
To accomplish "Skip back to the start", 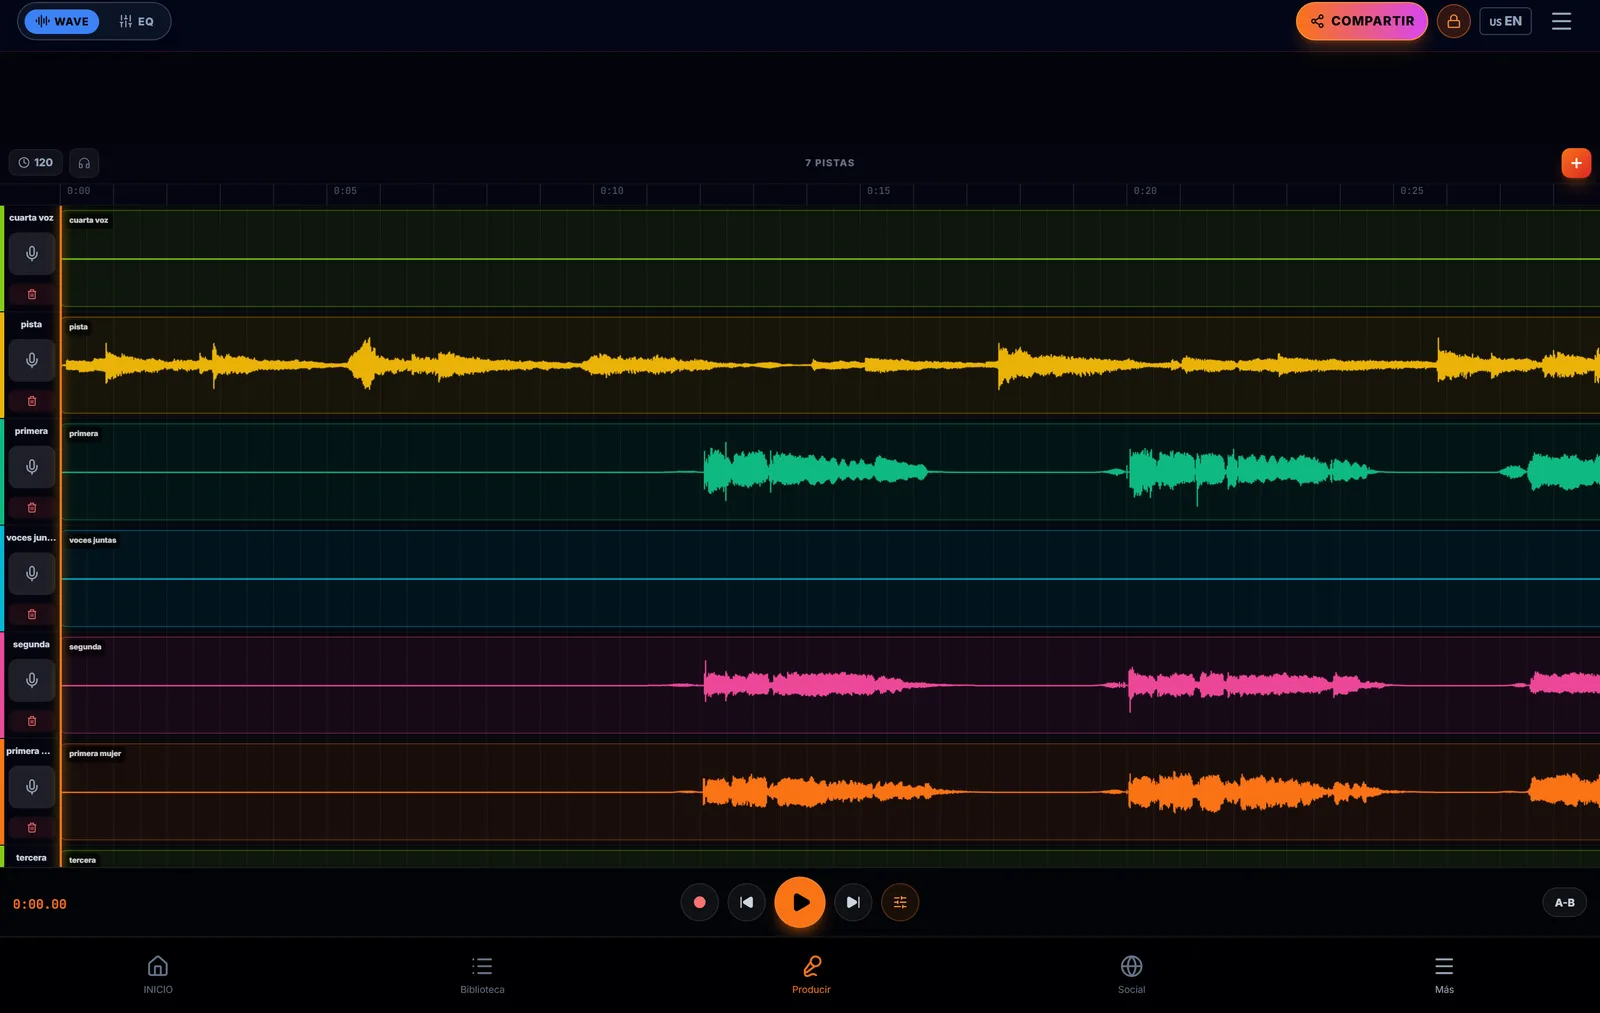I will [x=746, y=902].
